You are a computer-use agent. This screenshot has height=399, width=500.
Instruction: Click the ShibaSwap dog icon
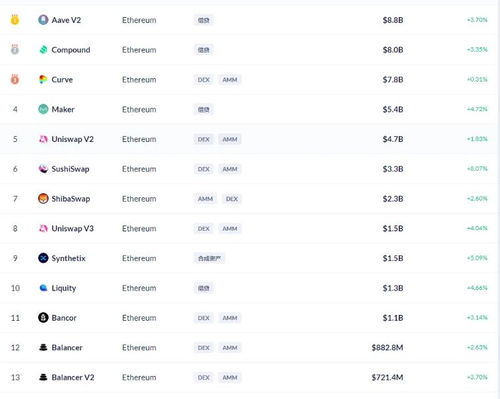pos(43,199)
